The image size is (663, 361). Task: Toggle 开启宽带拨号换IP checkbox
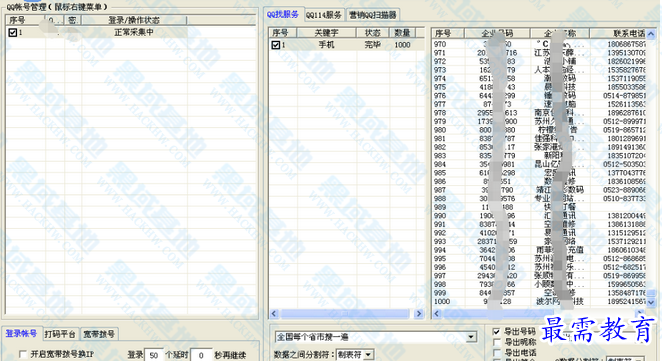pos(23,354)
